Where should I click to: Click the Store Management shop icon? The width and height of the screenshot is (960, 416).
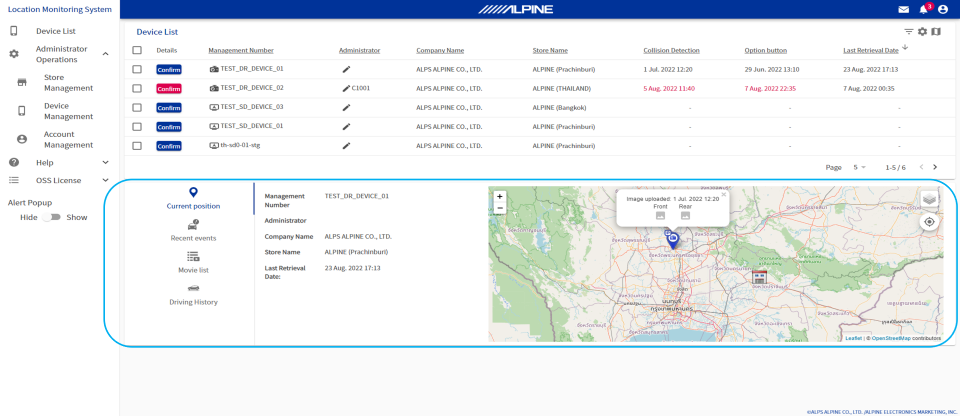[x=21, y=83]
